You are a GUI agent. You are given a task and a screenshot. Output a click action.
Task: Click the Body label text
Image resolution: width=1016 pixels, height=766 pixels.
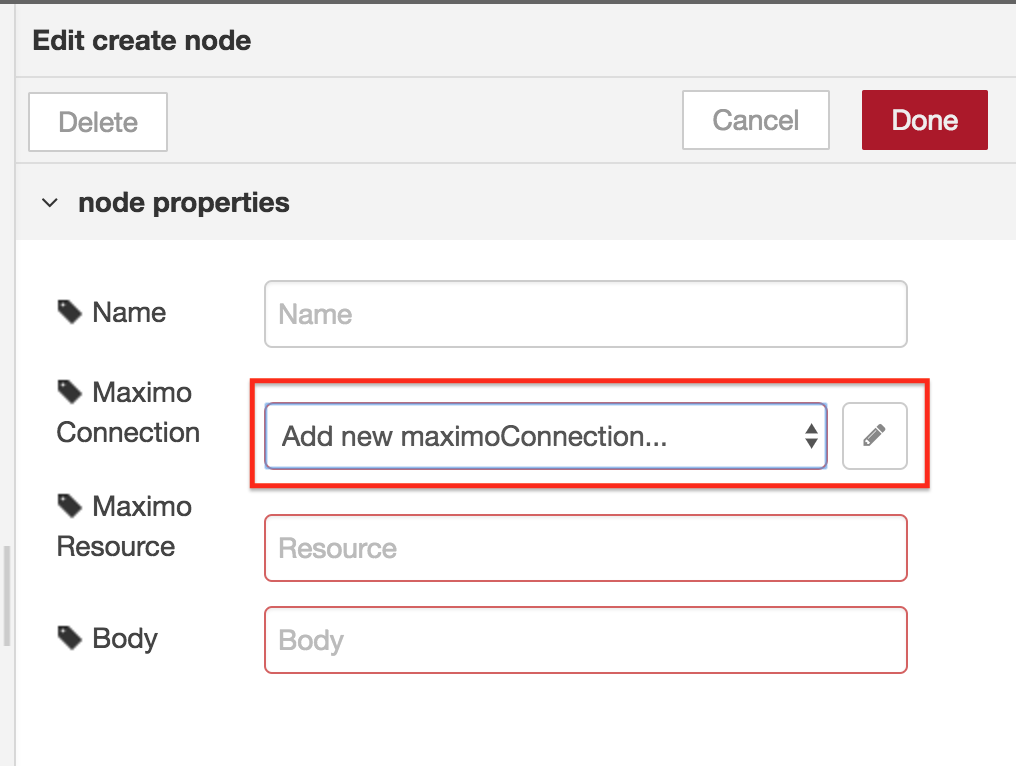125,638
